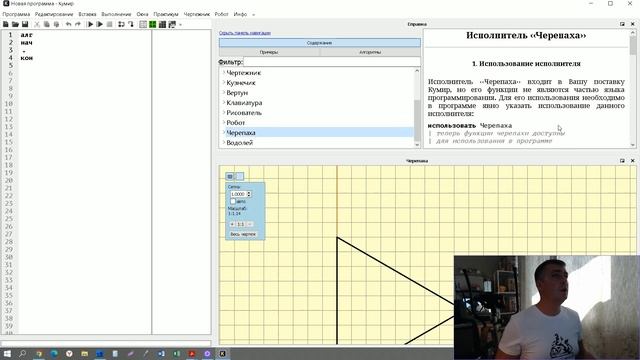This screenshot has height=360, width=640.
Task: Switch to the Содержание tab
Action: pos(320,42)
